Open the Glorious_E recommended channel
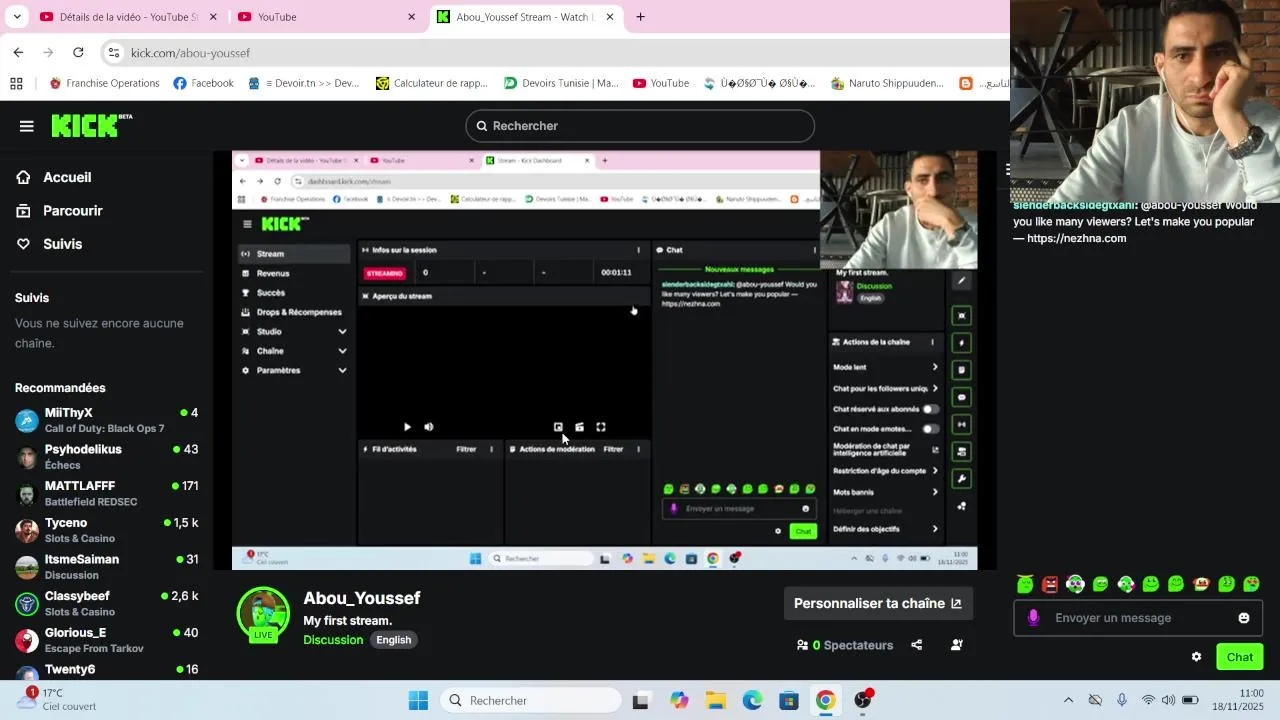The image size is (1280, 720). 106,640
